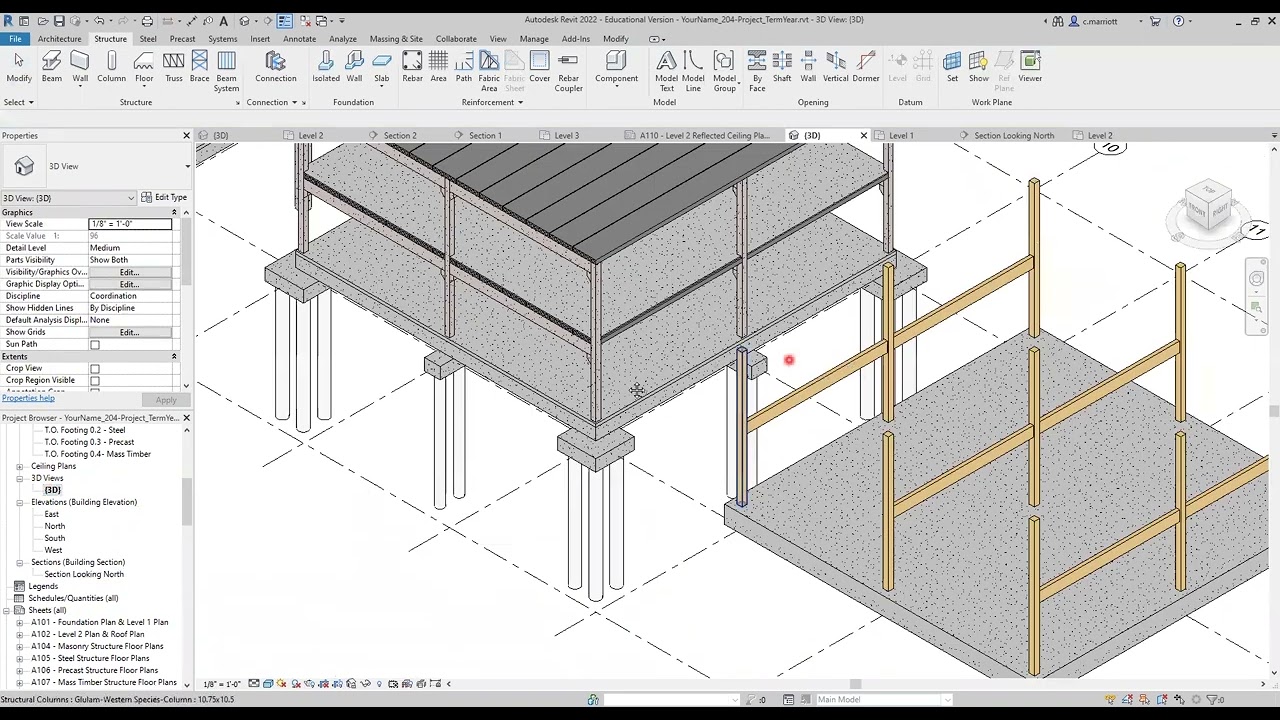Select the Brace tool
The image size is (1280, 720).
click(x=199, y=67)
